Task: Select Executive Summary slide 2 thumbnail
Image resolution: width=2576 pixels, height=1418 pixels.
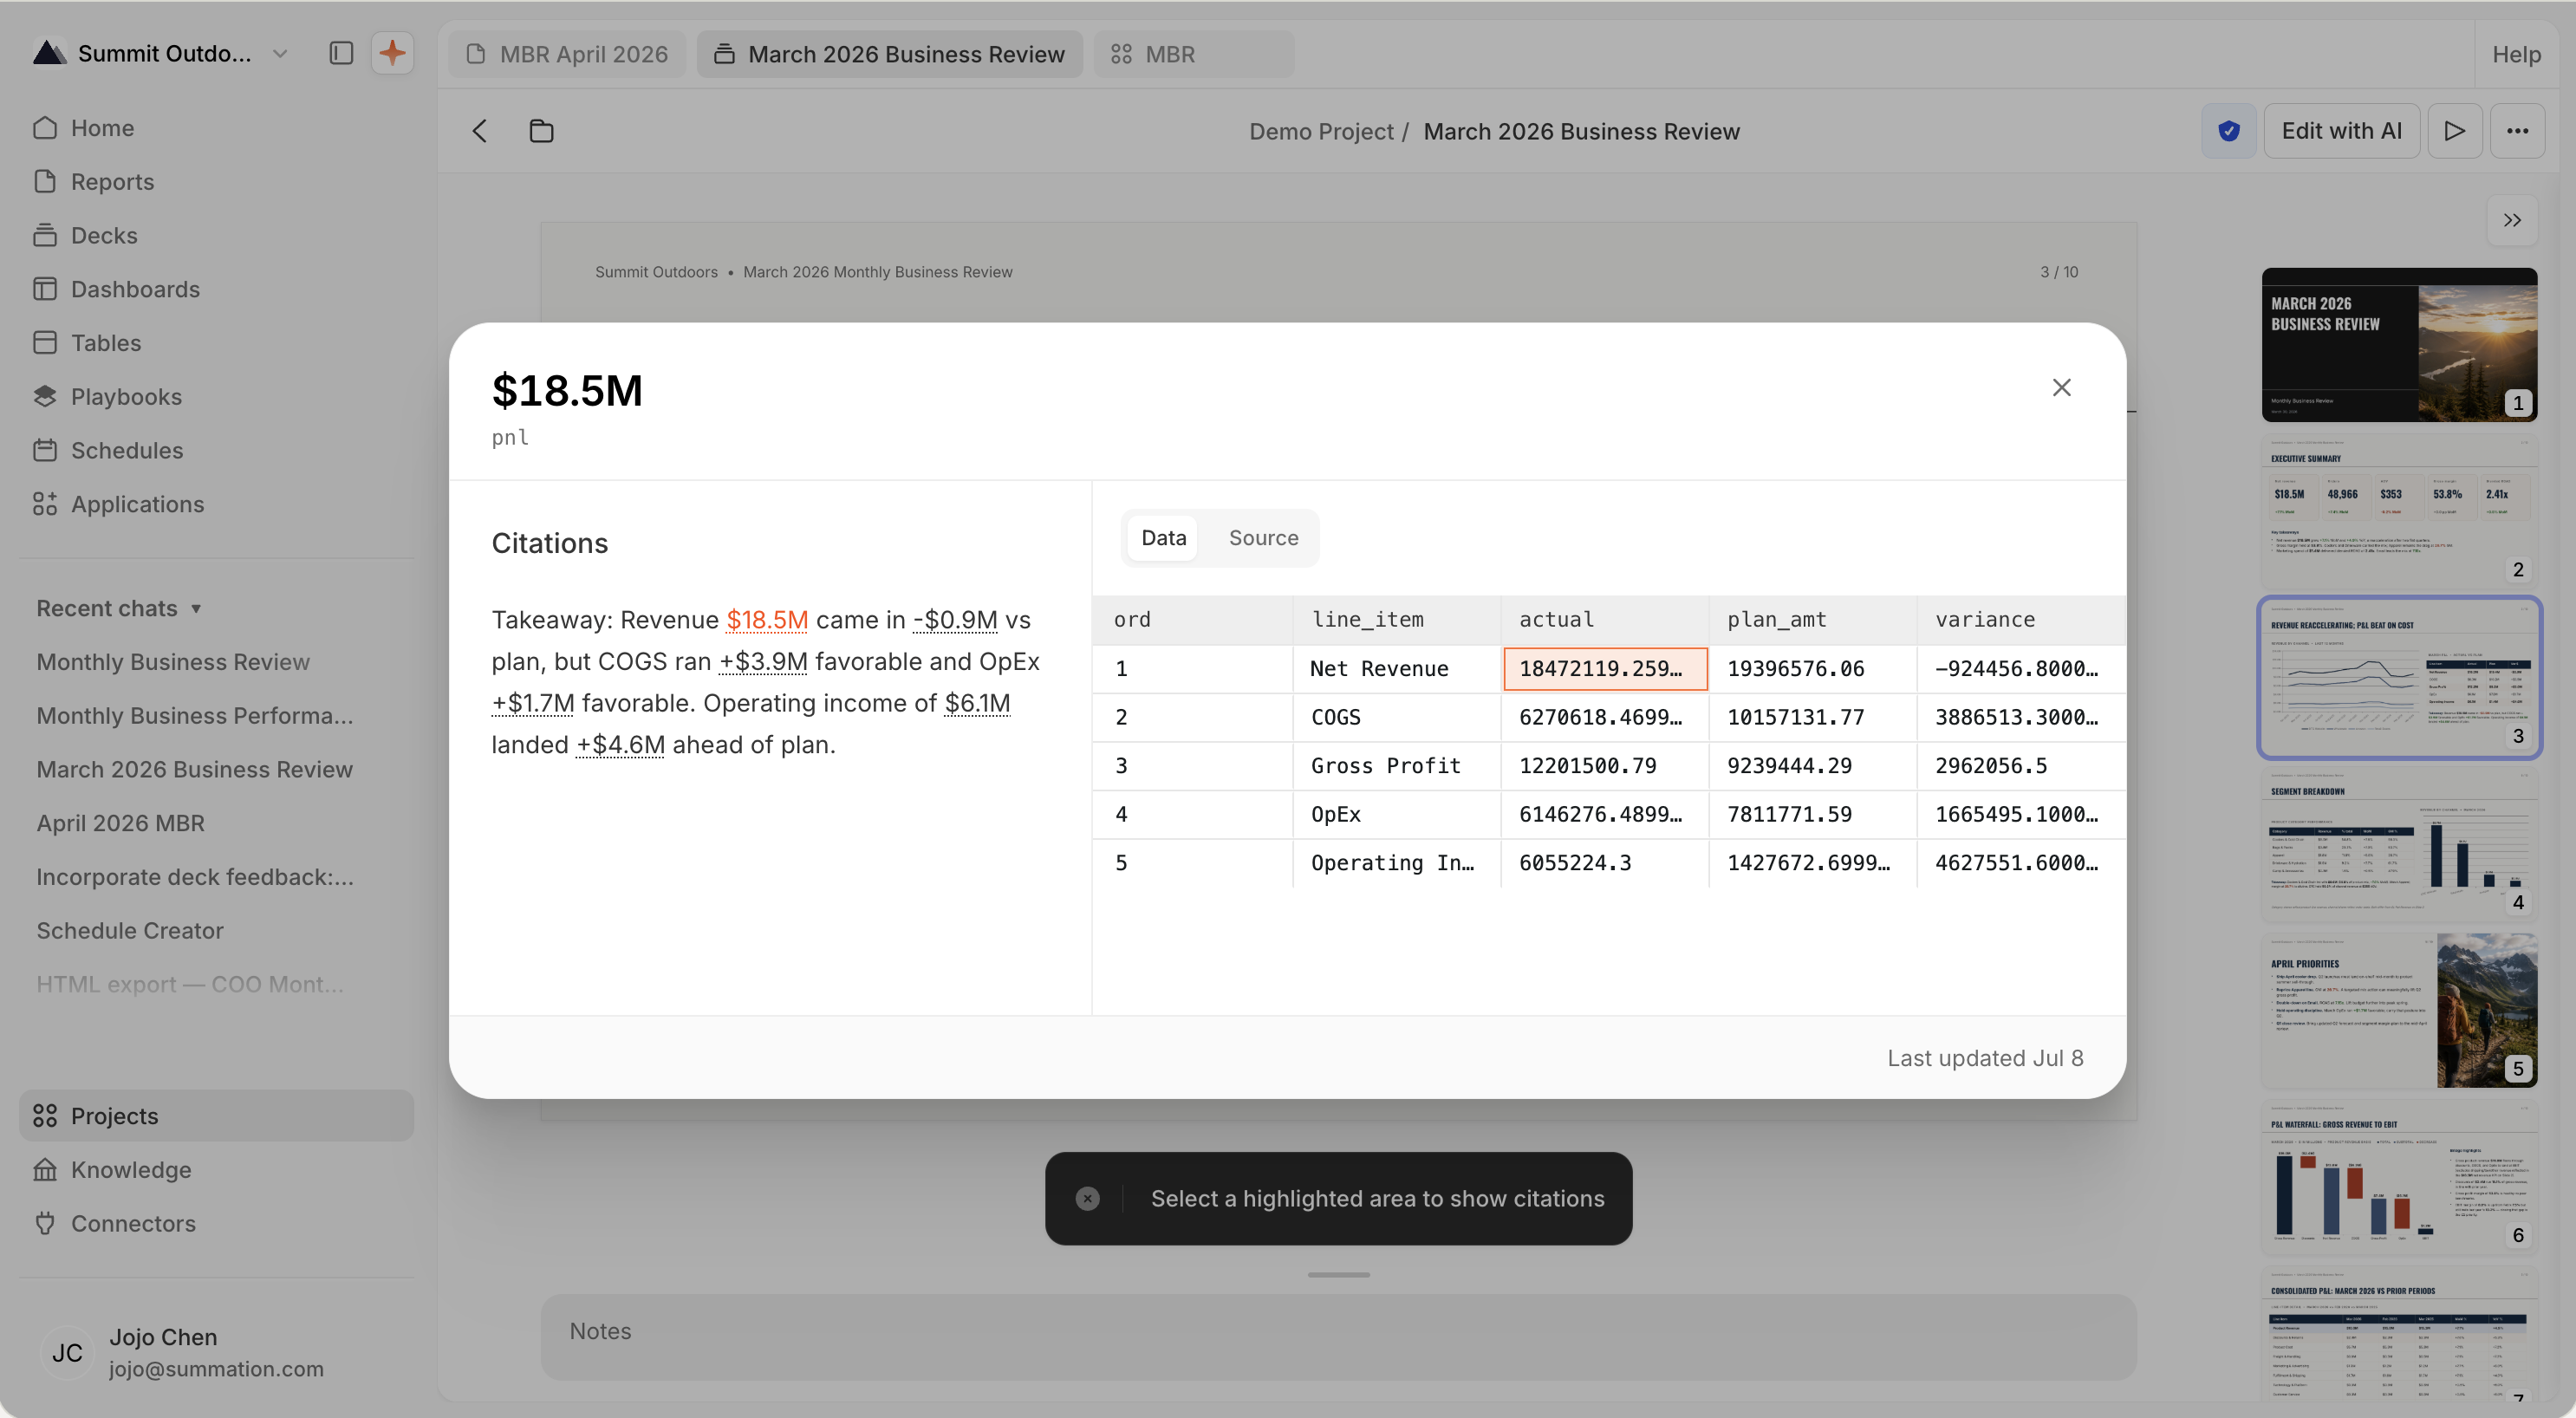Action: pyautogui.click(x=2398, y=511)
